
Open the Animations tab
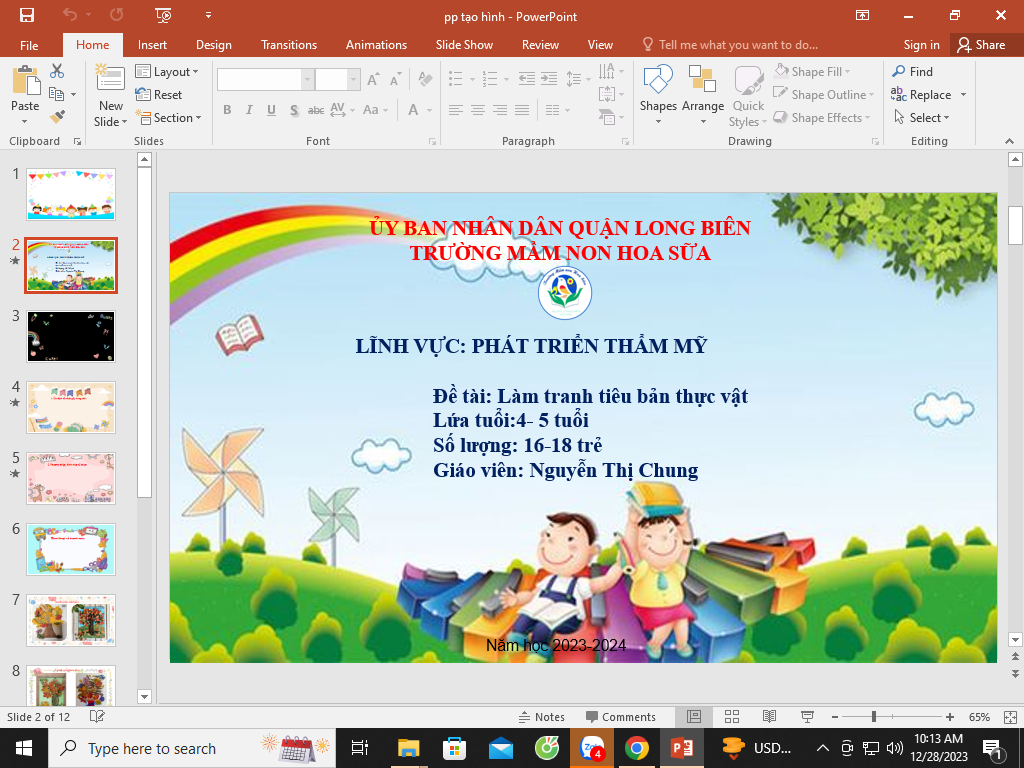click(x=376, y=45)
